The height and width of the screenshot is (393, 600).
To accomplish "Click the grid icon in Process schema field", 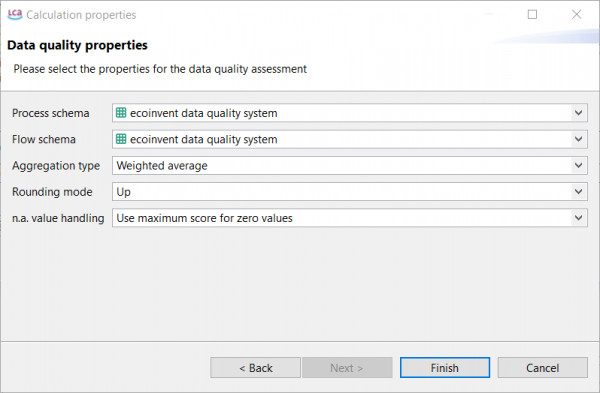I will 121,113.
